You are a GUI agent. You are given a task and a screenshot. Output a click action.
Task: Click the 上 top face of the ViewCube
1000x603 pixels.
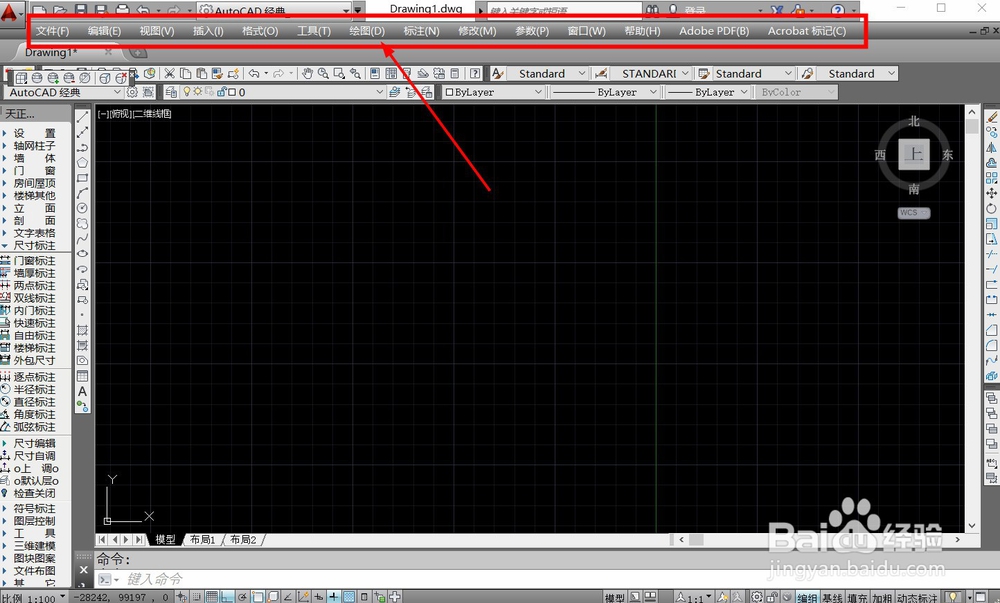(x=915, y=155)
